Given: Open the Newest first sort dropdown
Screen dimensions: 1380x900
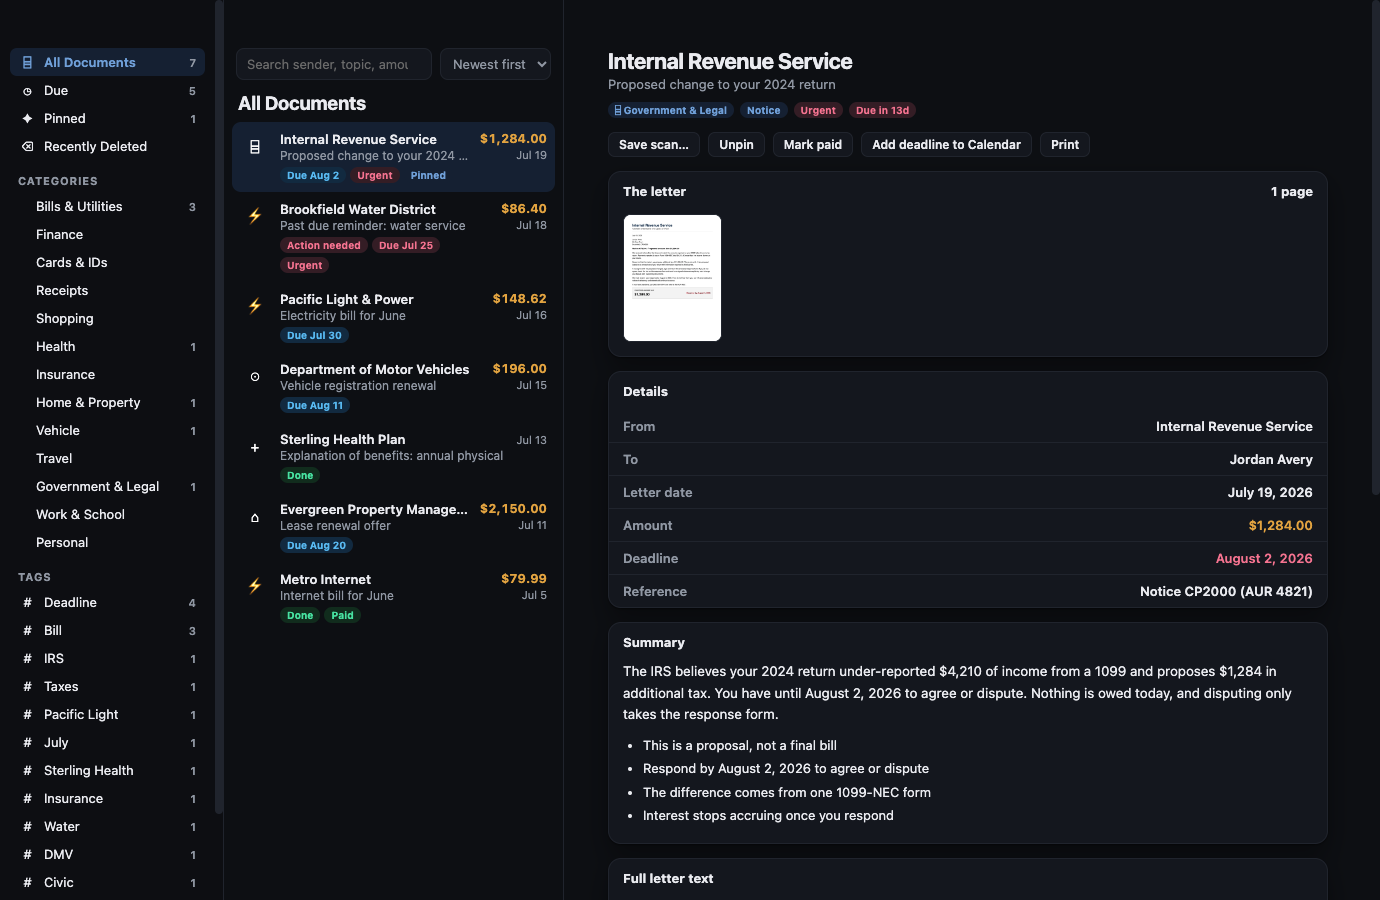Looking at the screenshot, I should point(495,64).
